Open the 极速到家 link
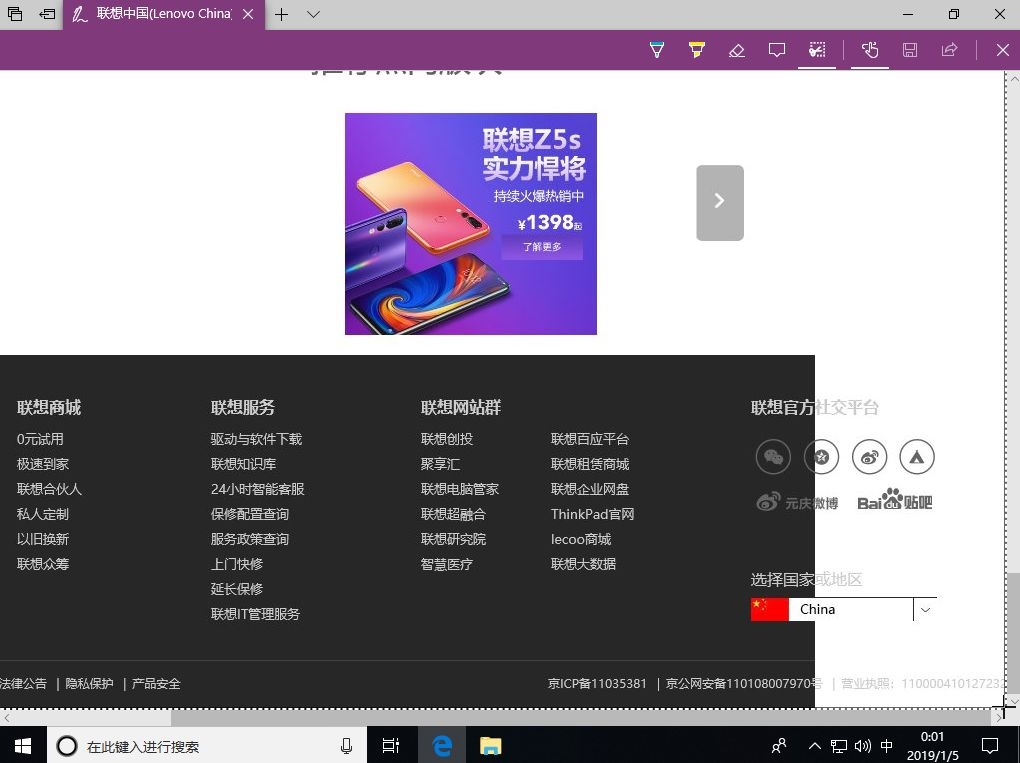Image resolution: width=1020 pixels, height=763 pixels. (x=43, y=464)
